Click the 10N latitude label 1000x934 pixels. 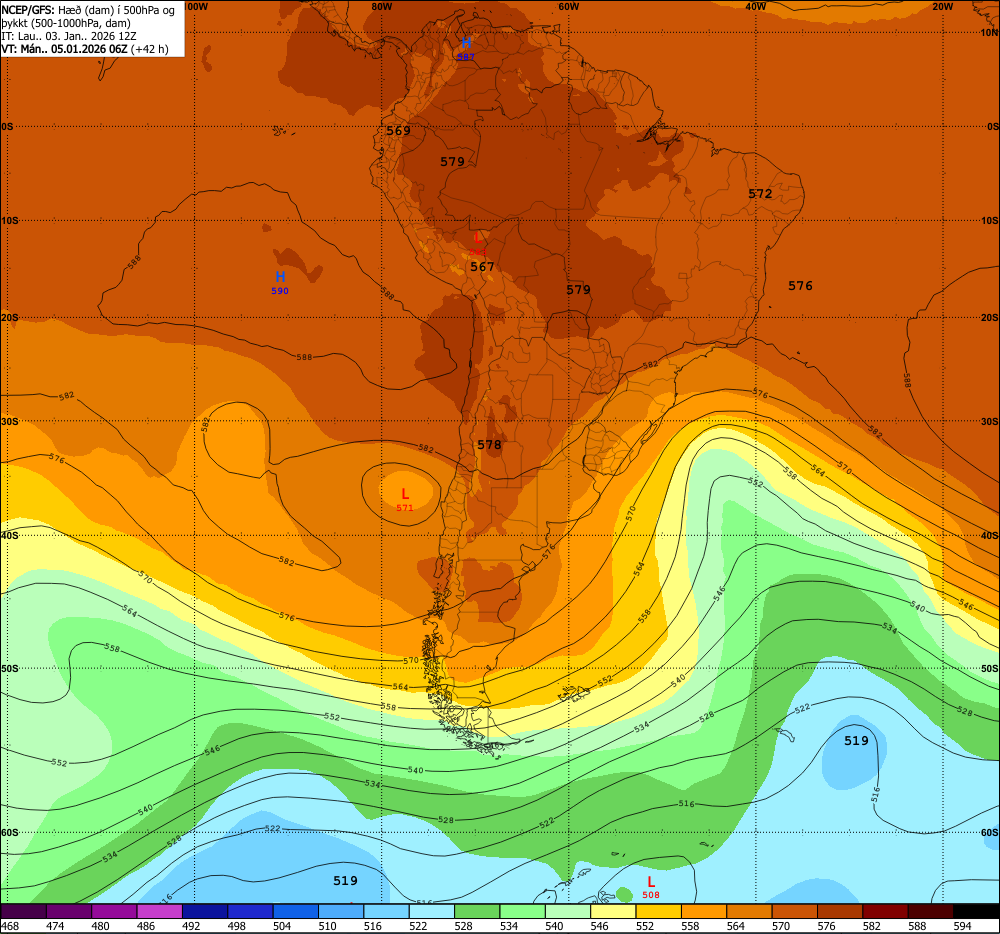tap(989, 33)
